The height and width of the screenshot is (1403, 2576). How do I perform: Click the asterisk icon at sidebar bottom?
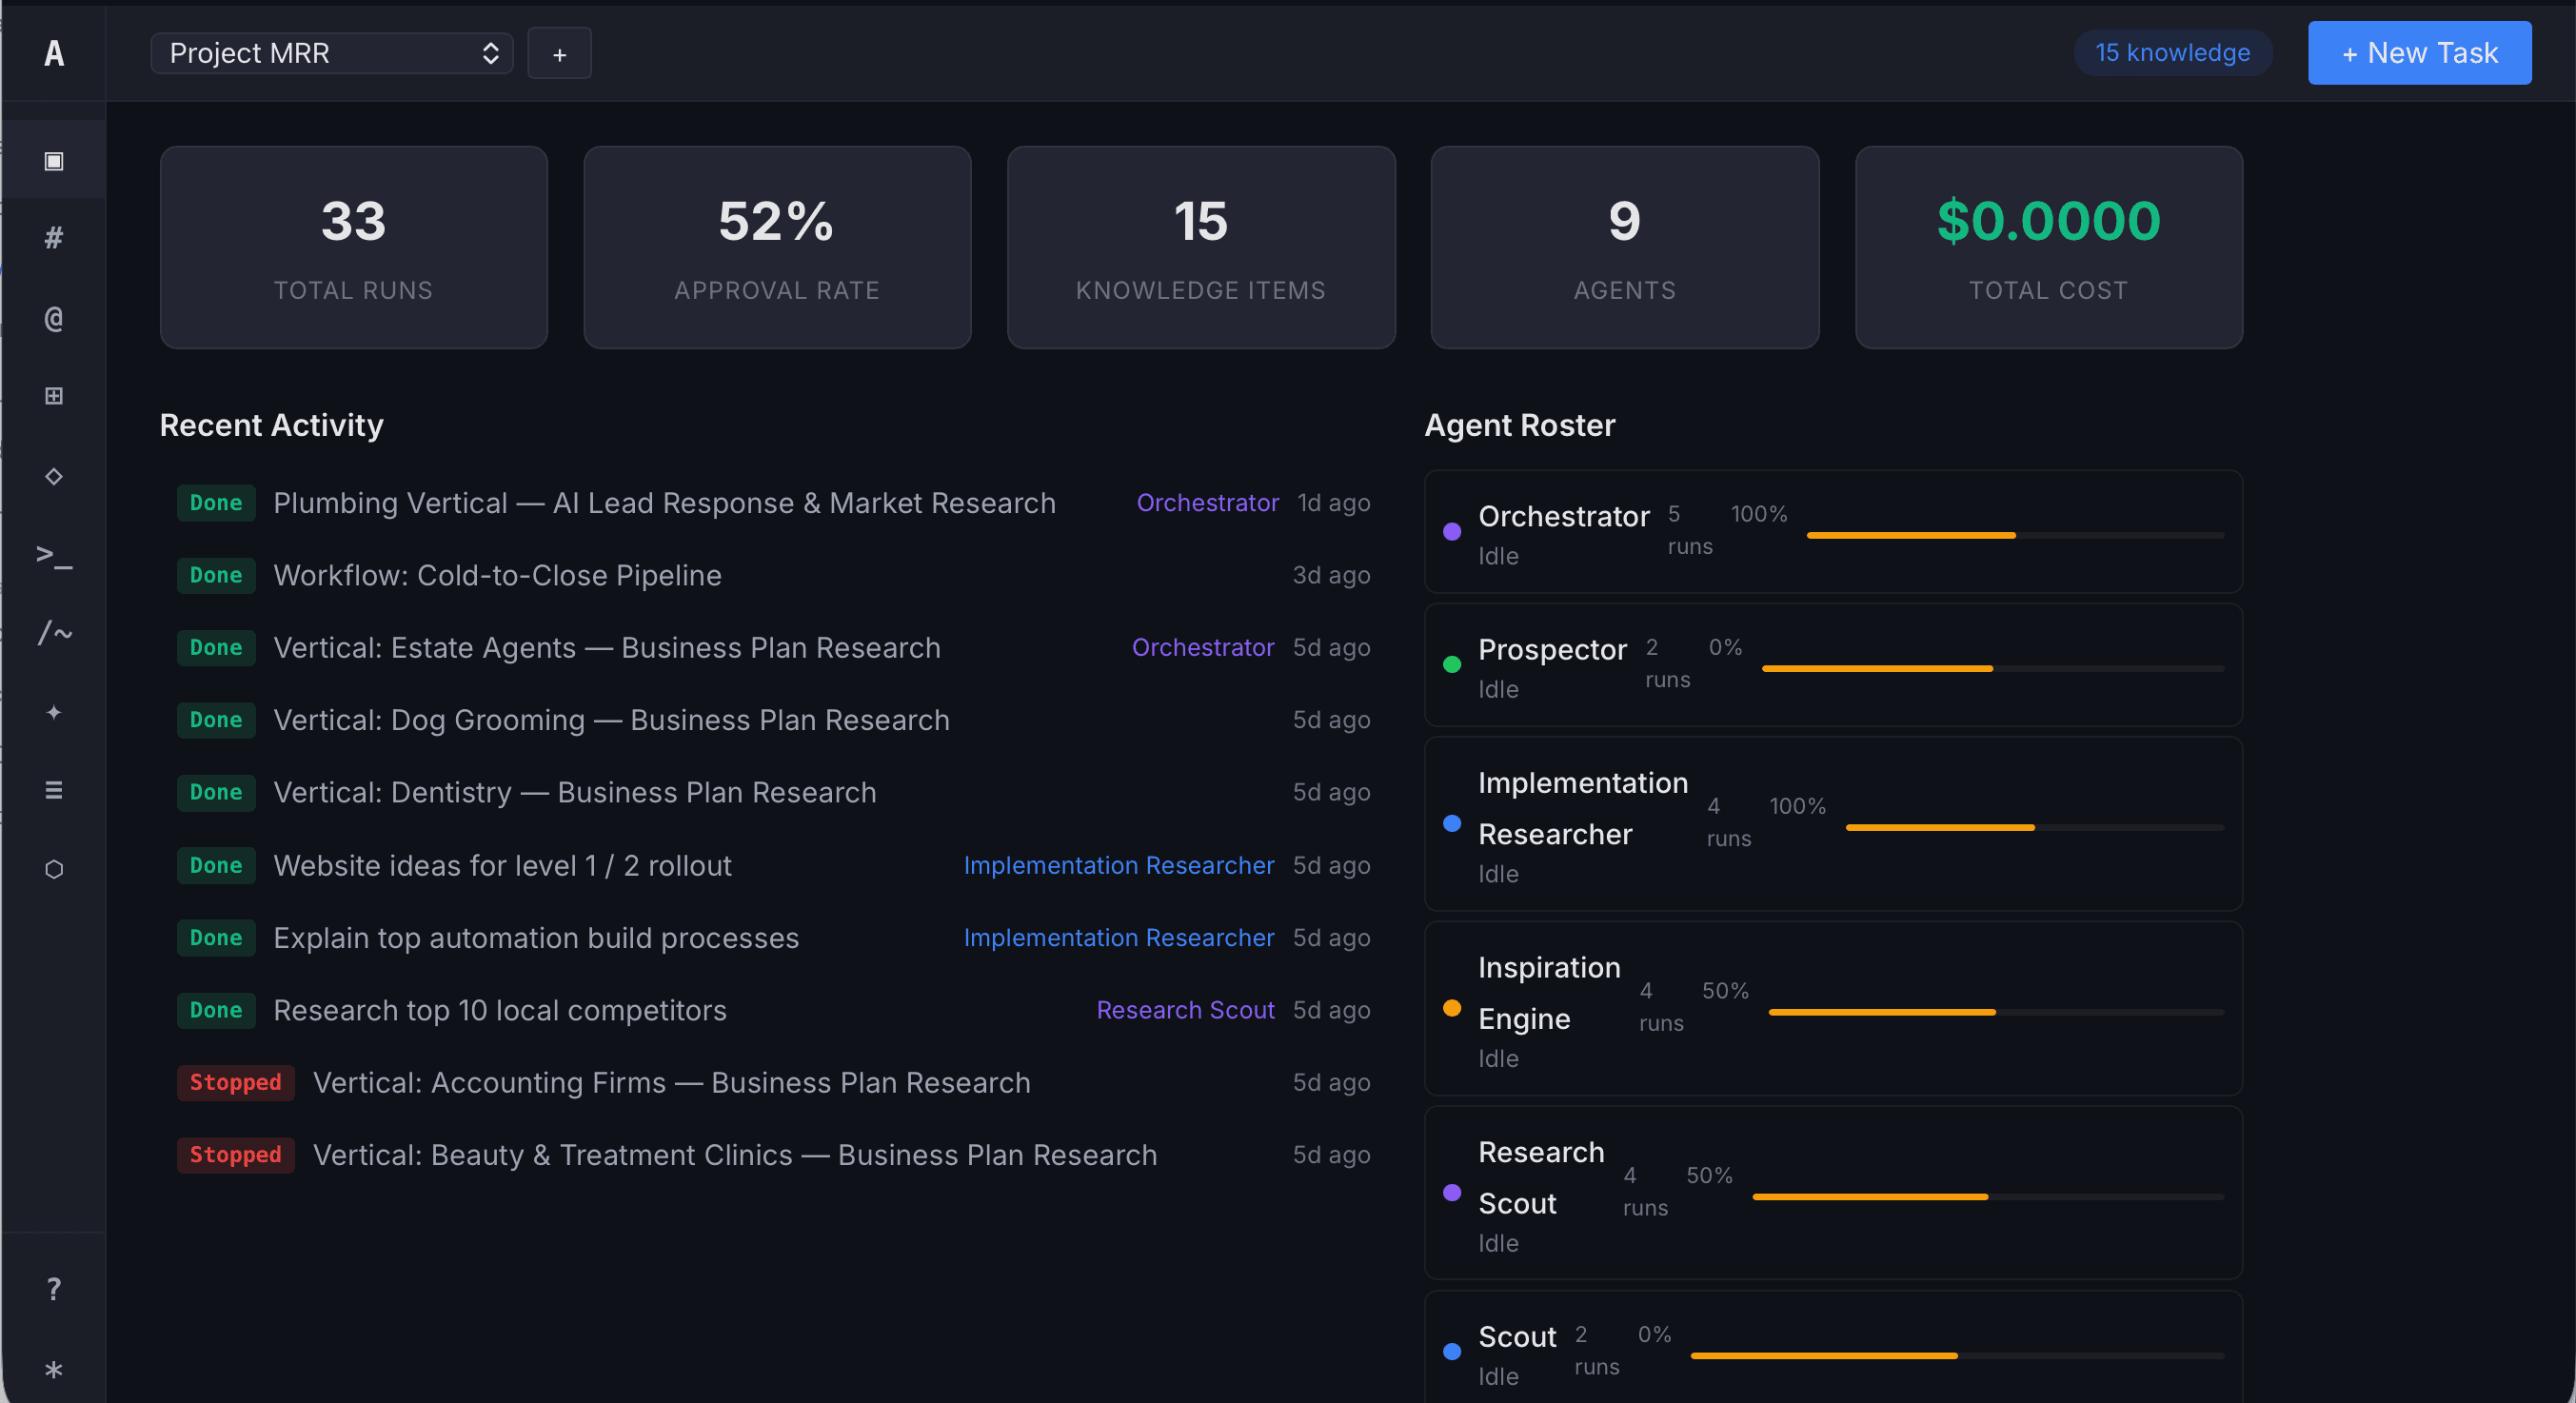point(54,1370)
